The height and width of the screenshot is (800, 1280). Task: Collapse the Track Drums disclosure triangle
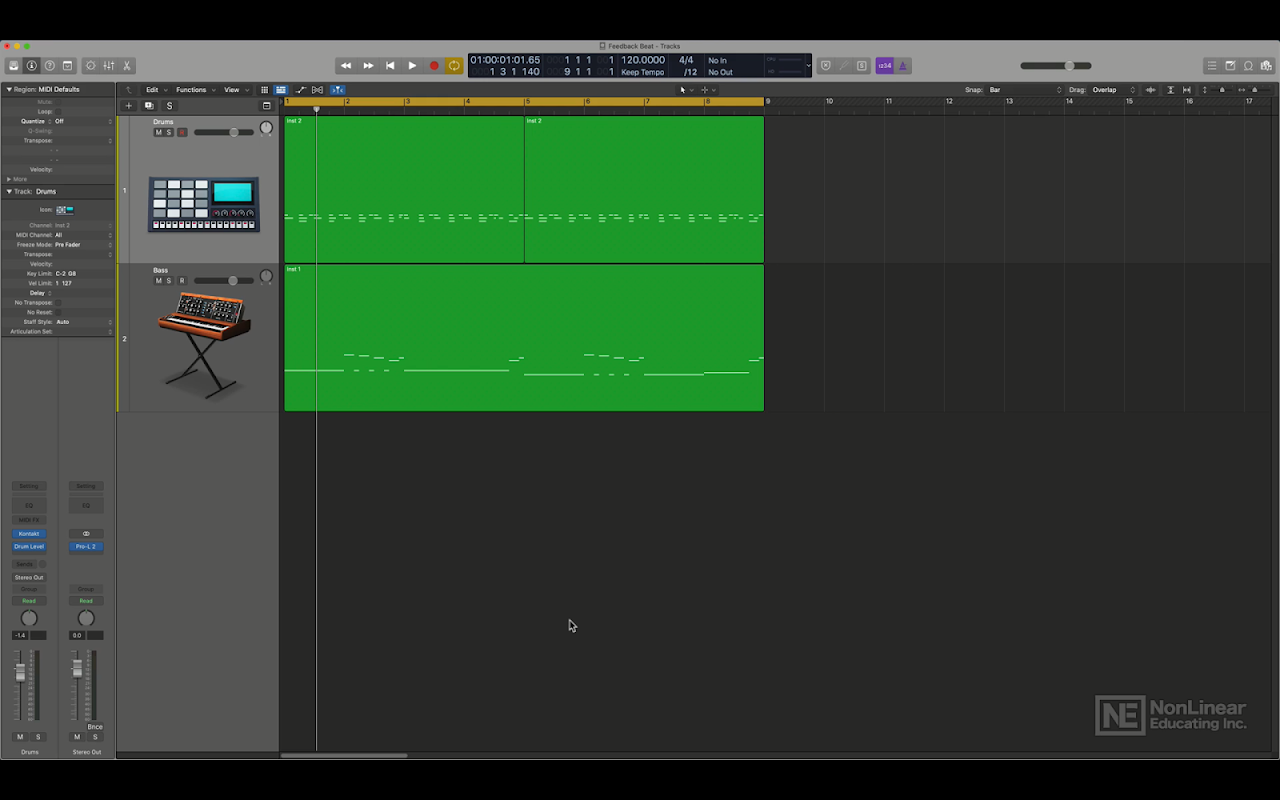click(x=10, y=191)
